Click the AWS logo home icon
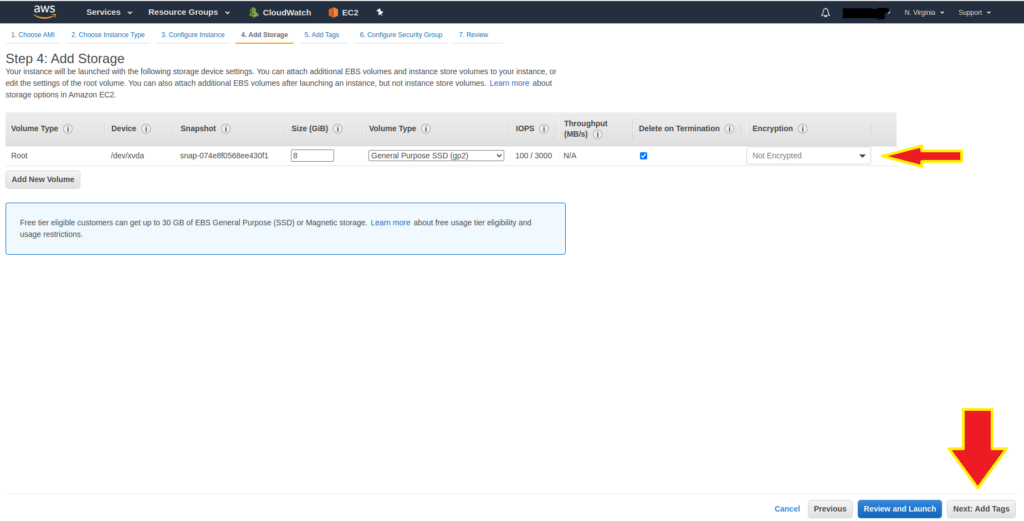 45,12
